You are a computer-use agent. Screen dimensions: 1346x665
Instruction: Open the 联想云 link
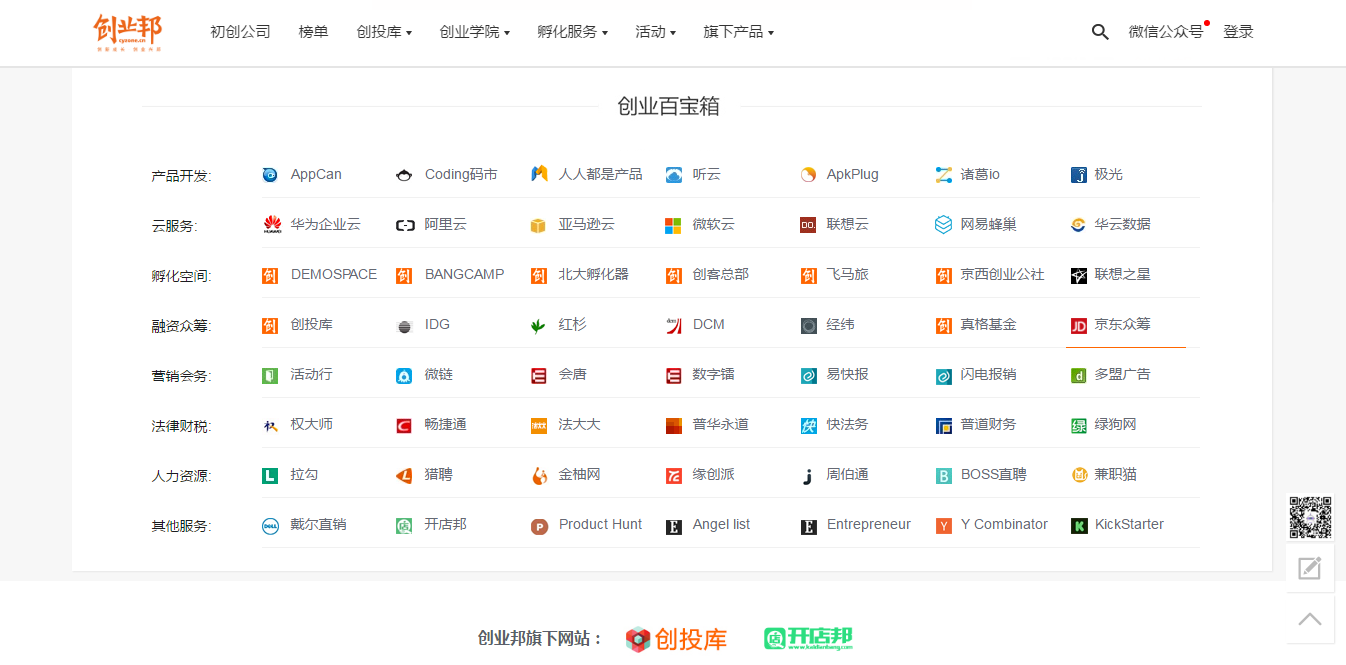tap(848, 224)
